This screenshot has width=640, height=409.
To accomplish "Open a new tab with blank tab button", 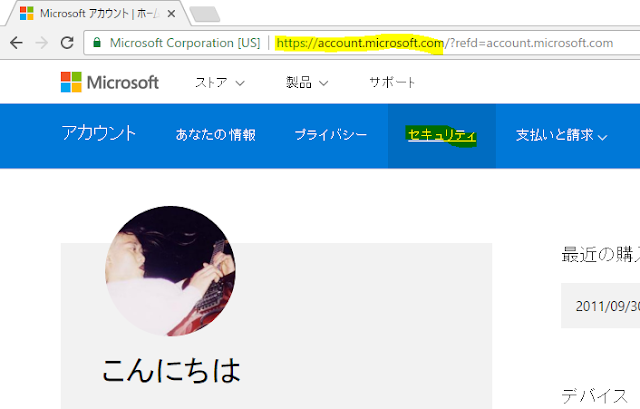I will click(205, 14).
